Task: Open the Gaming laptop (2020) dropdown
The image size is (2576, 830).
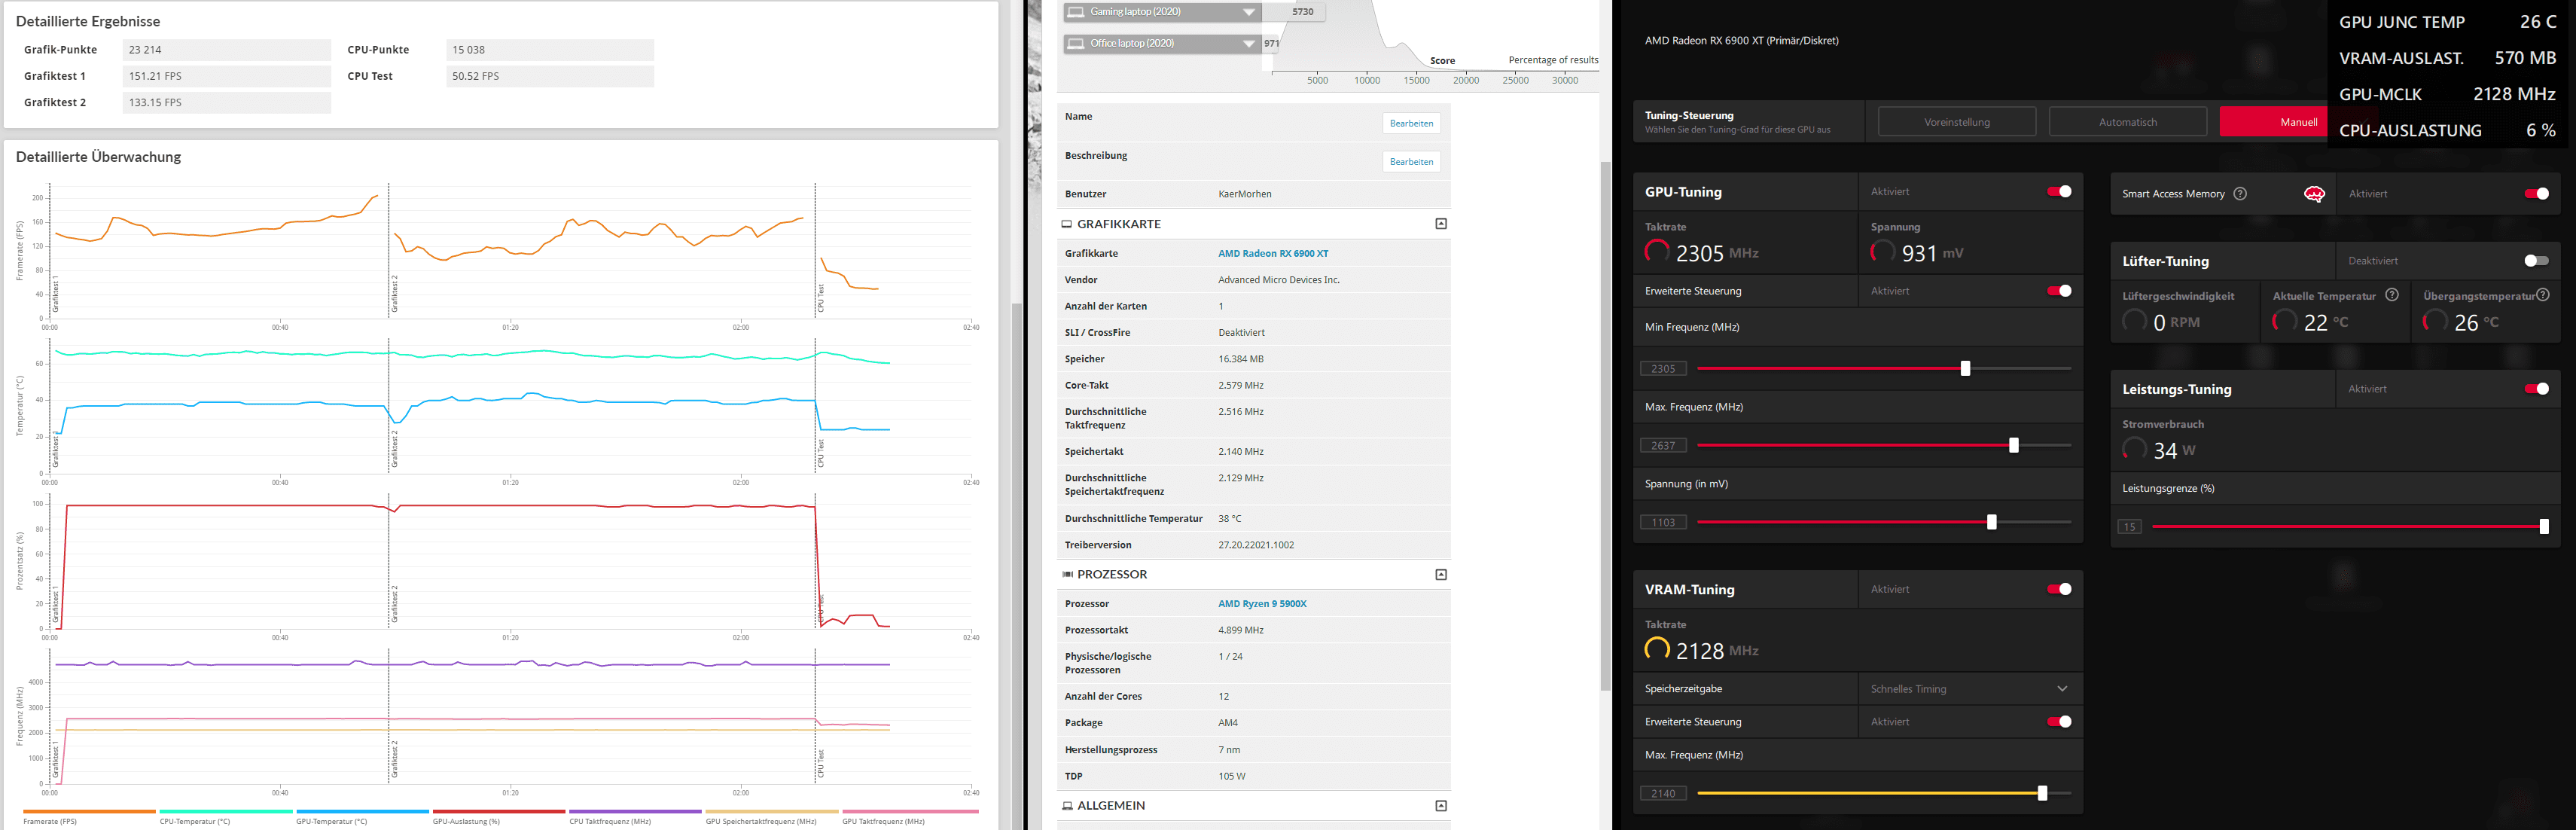Action: pos(1249,12)
